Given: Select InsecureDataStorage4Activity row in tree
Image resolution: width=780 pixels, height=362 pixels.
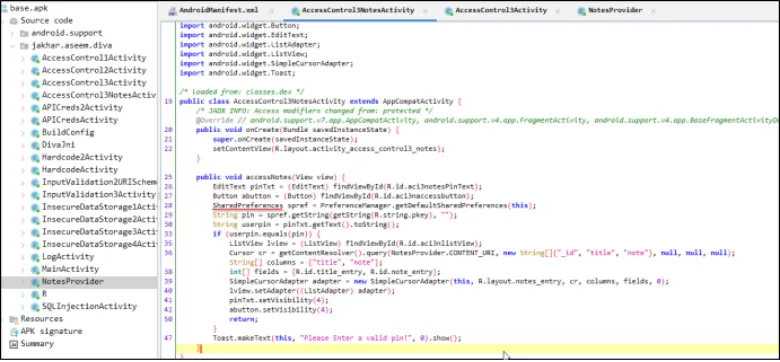Looking at the screenshot, I should 99,245.
